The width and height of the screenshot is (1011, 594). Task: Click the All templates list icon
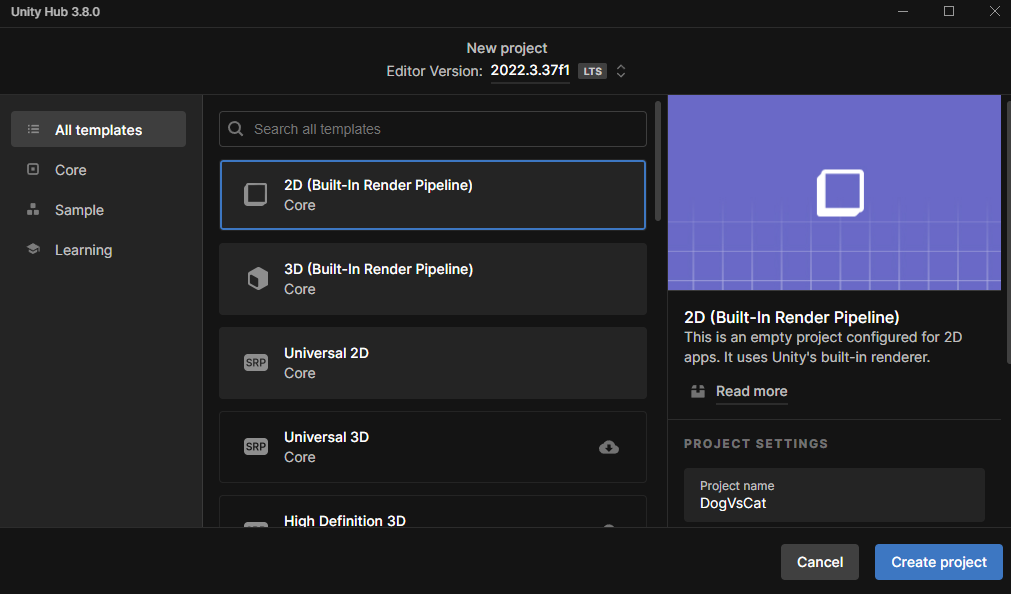point(34,130)
